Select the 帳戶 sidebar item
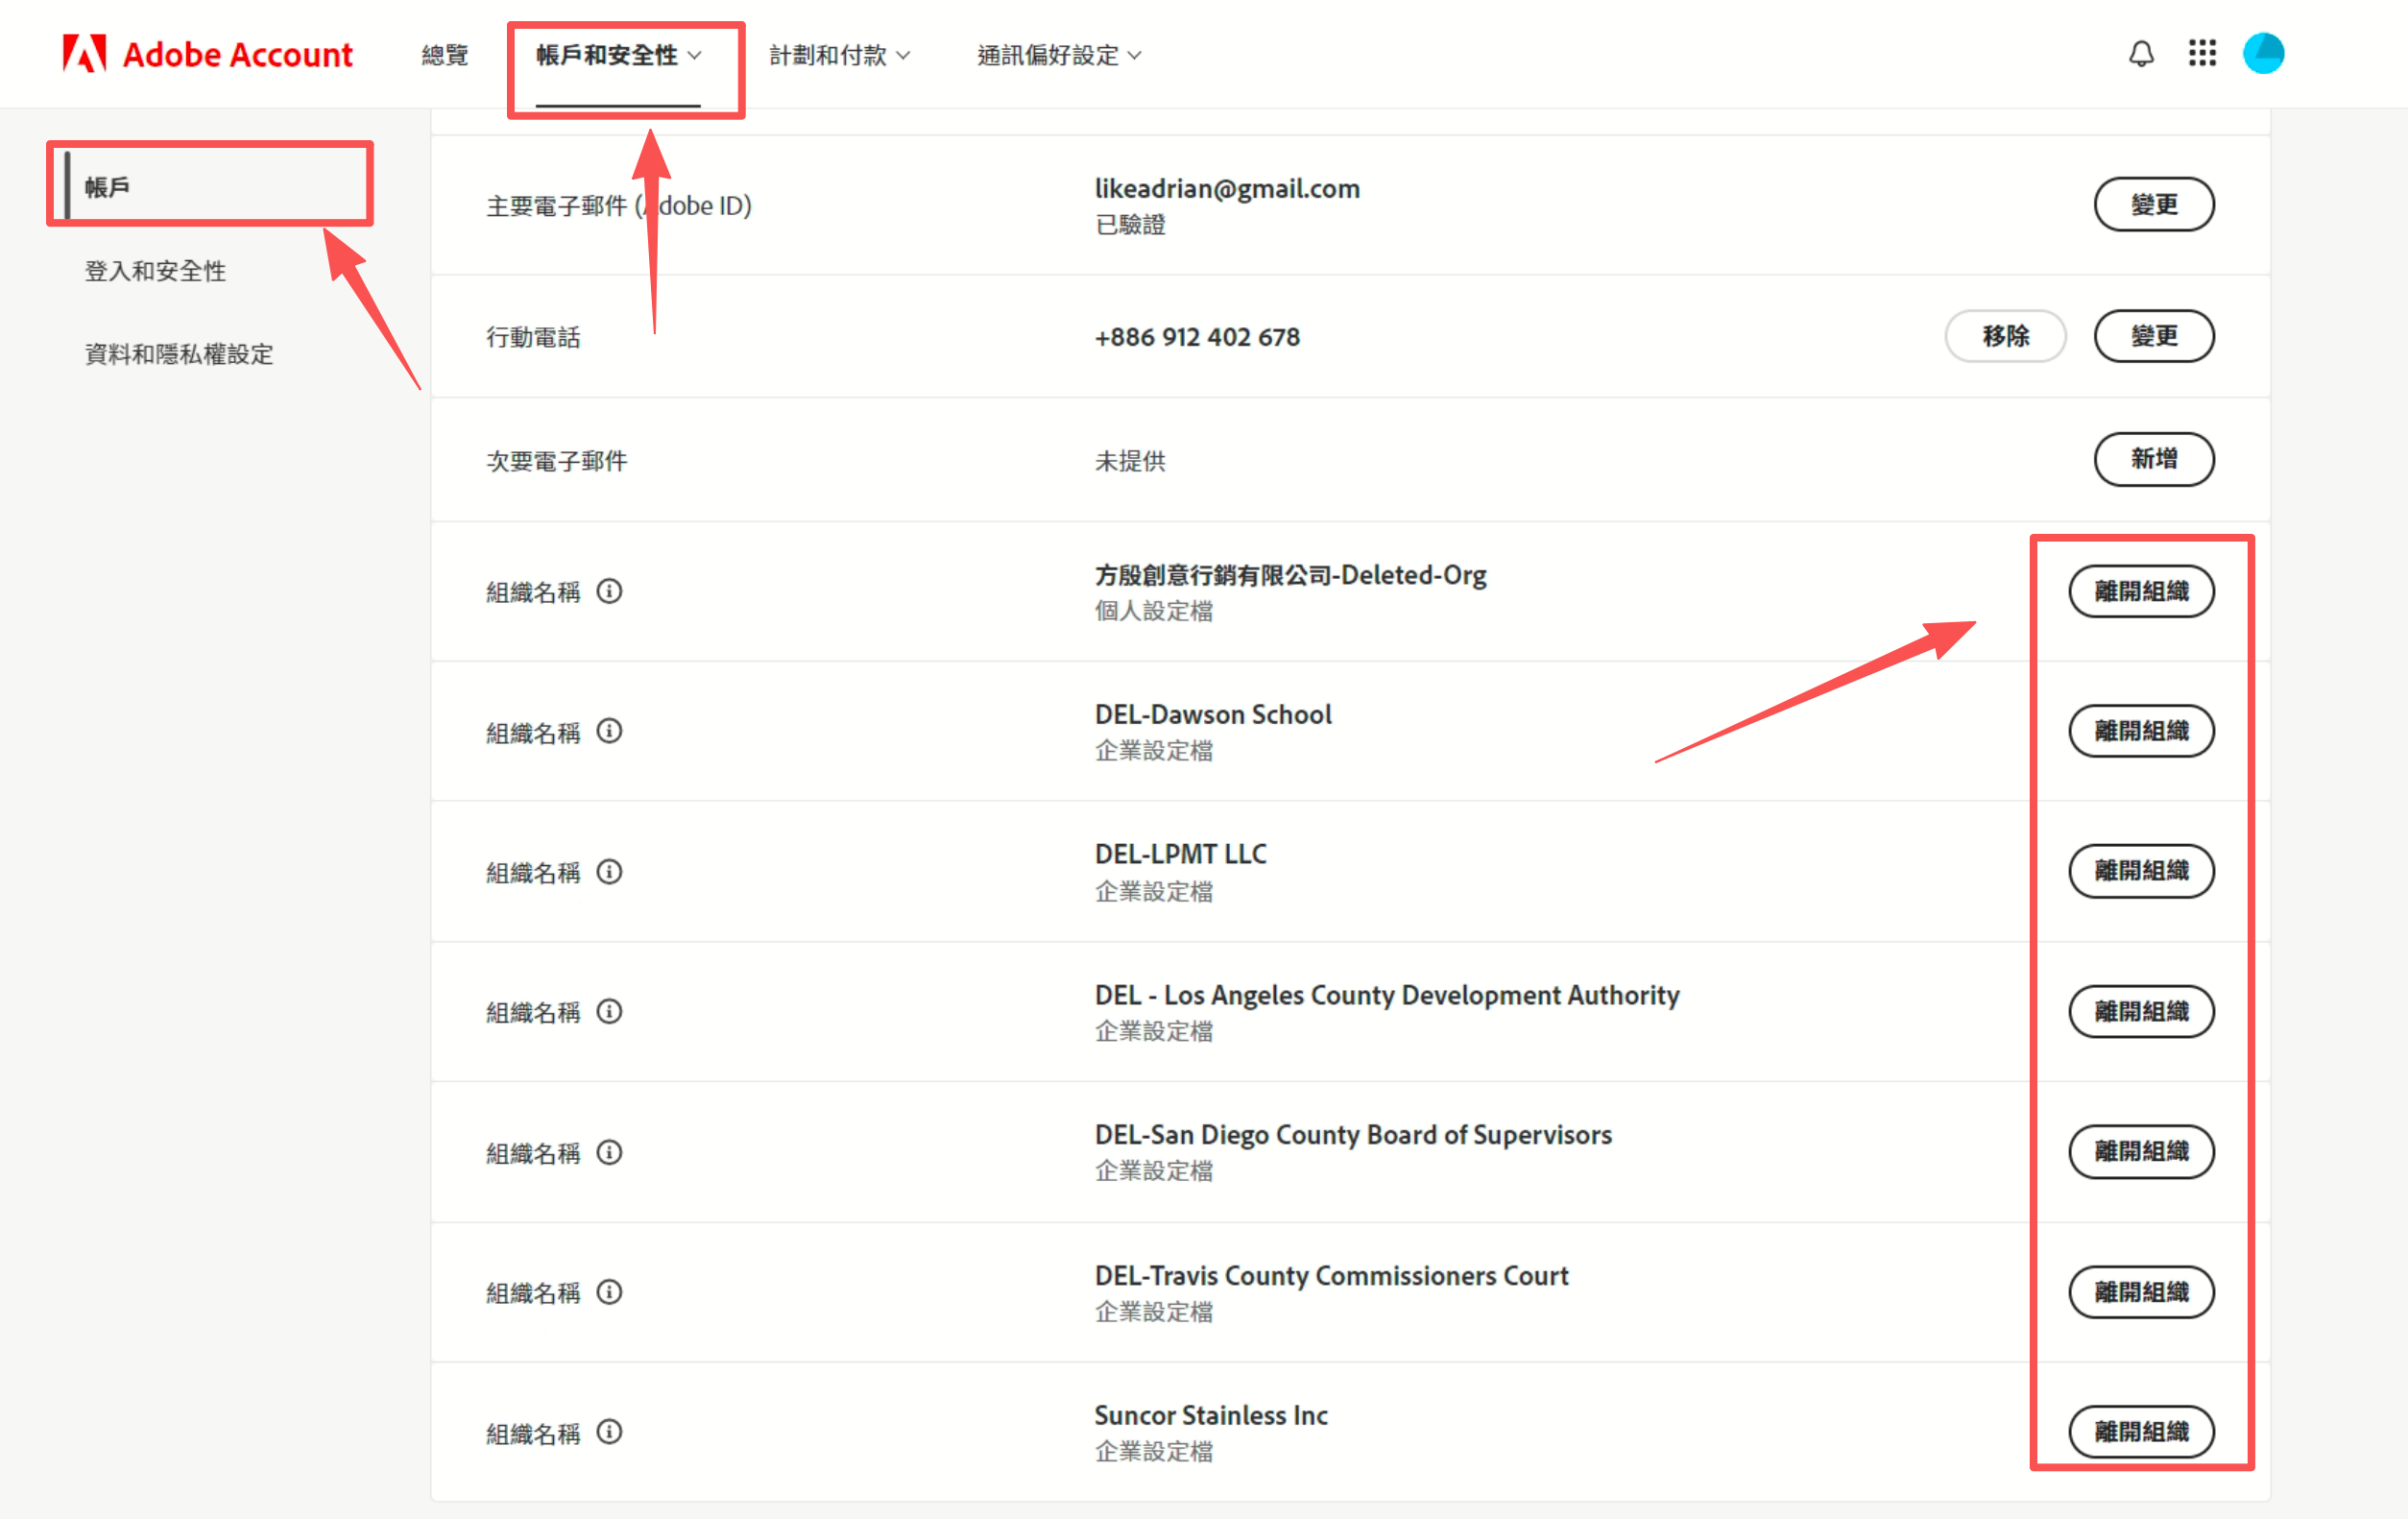Image resolution: width=2408 pixels, height=1519 pixels. pos(107,187)
